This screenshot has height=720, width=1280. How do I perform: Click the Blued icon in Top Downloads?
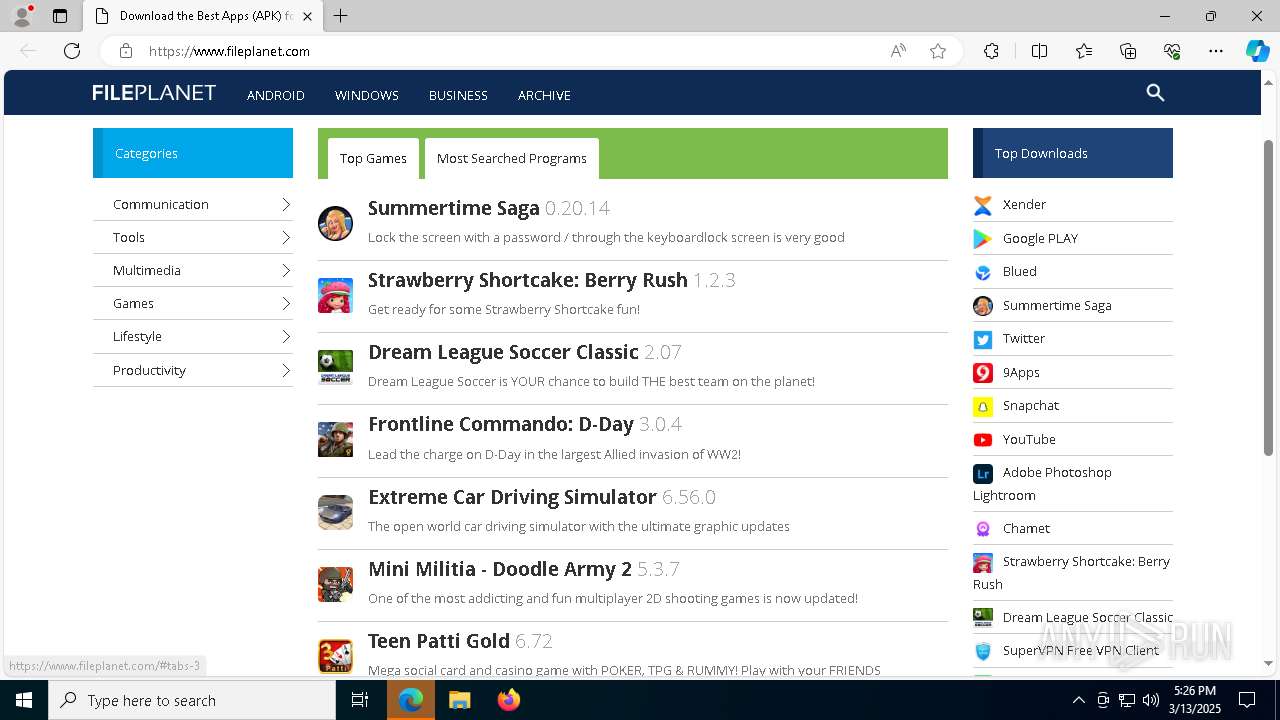[x=983, y=272]
